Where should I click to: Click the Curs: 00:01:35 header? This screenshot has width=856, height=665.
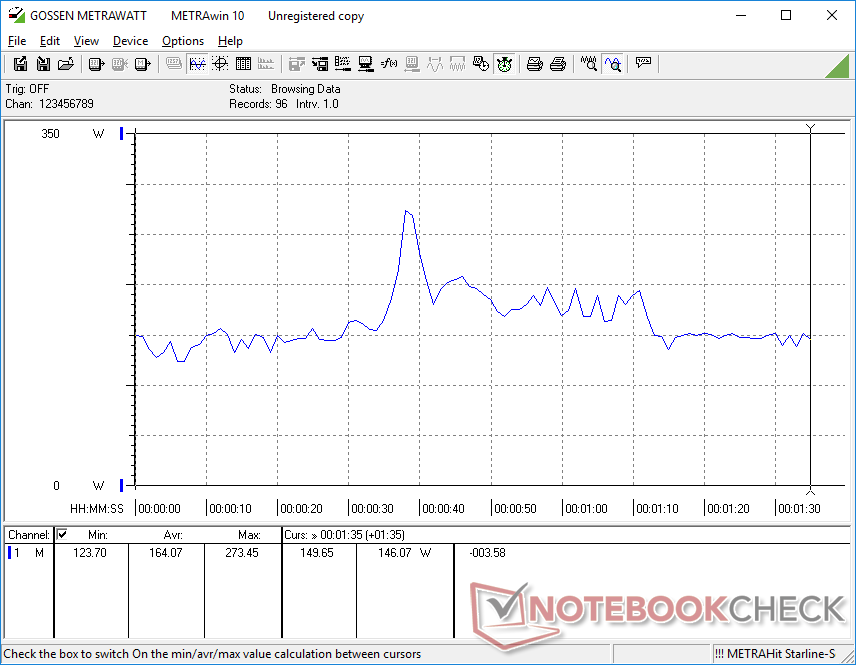coord(344,535)
